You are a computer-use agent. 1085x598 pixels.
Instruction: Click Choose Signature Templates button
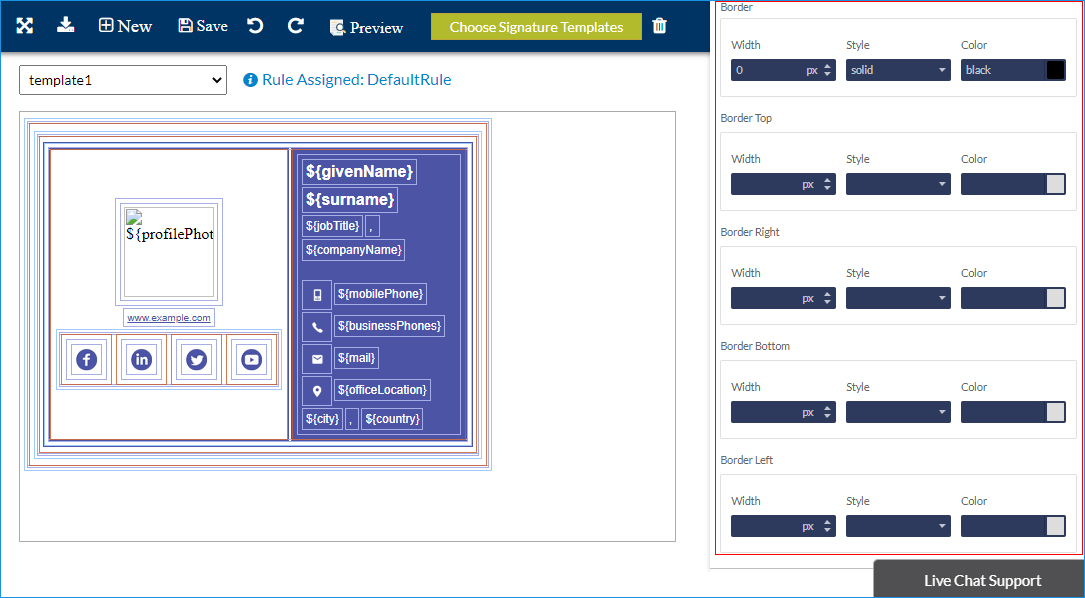click(536, 27)
